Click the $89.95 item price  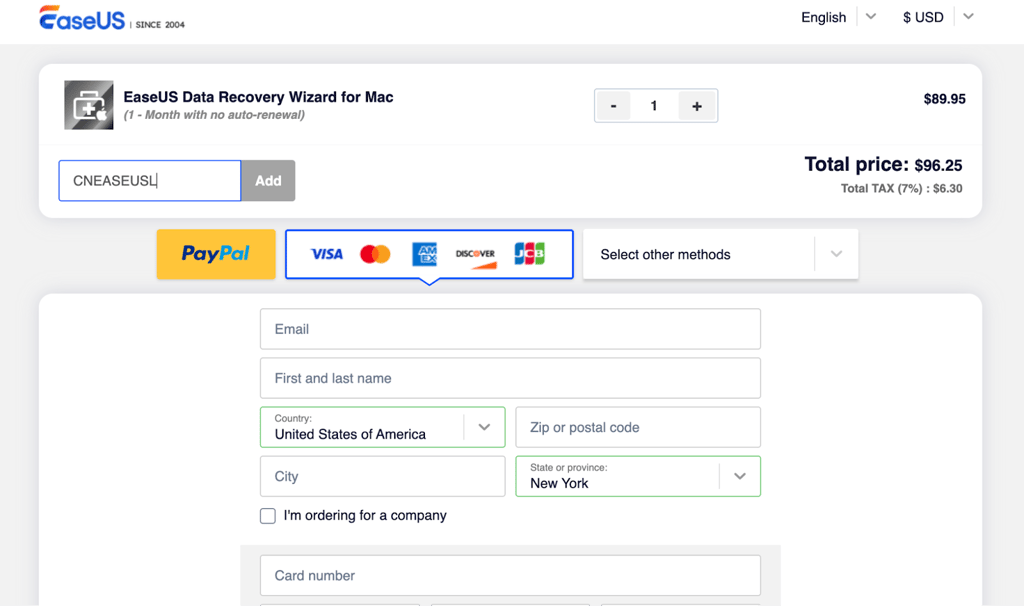944,99
